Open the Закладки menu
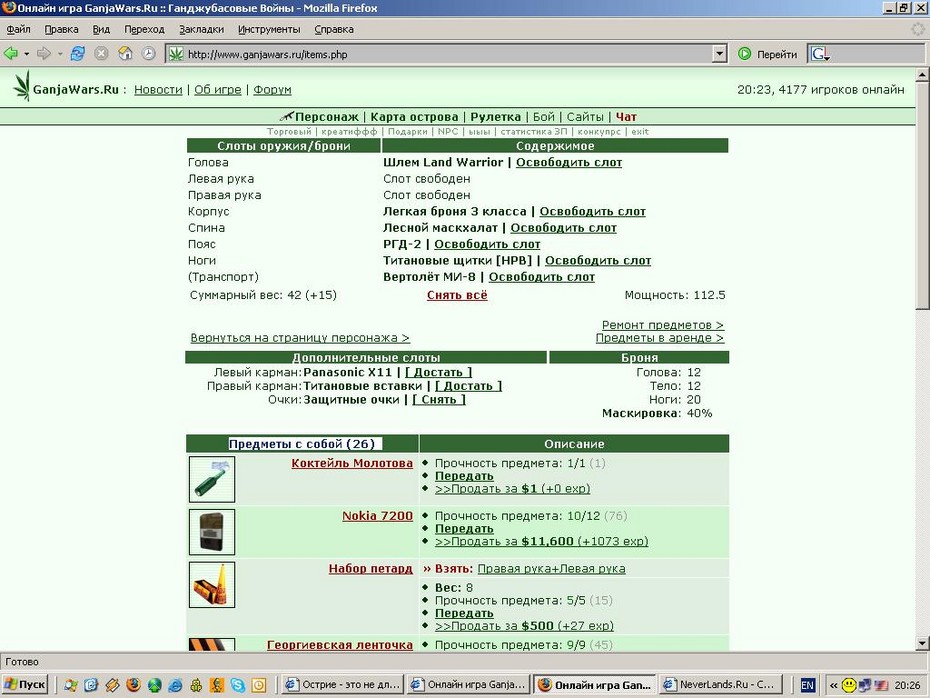 (x=201, y=29)
